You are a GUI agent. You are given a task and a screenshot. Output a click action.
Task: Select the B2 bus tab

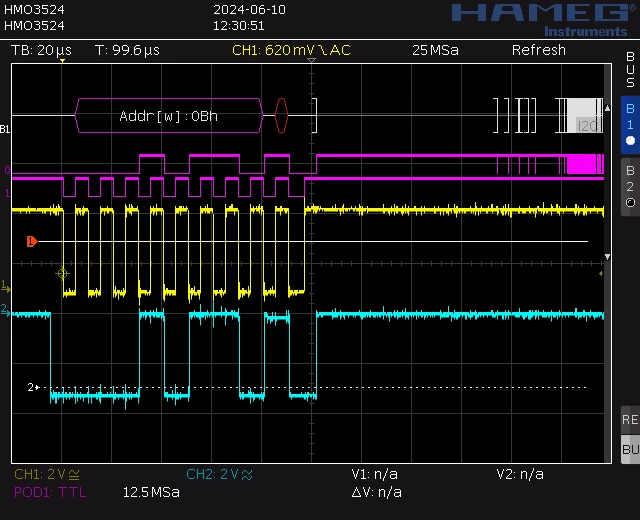click(x=630, y=187)
